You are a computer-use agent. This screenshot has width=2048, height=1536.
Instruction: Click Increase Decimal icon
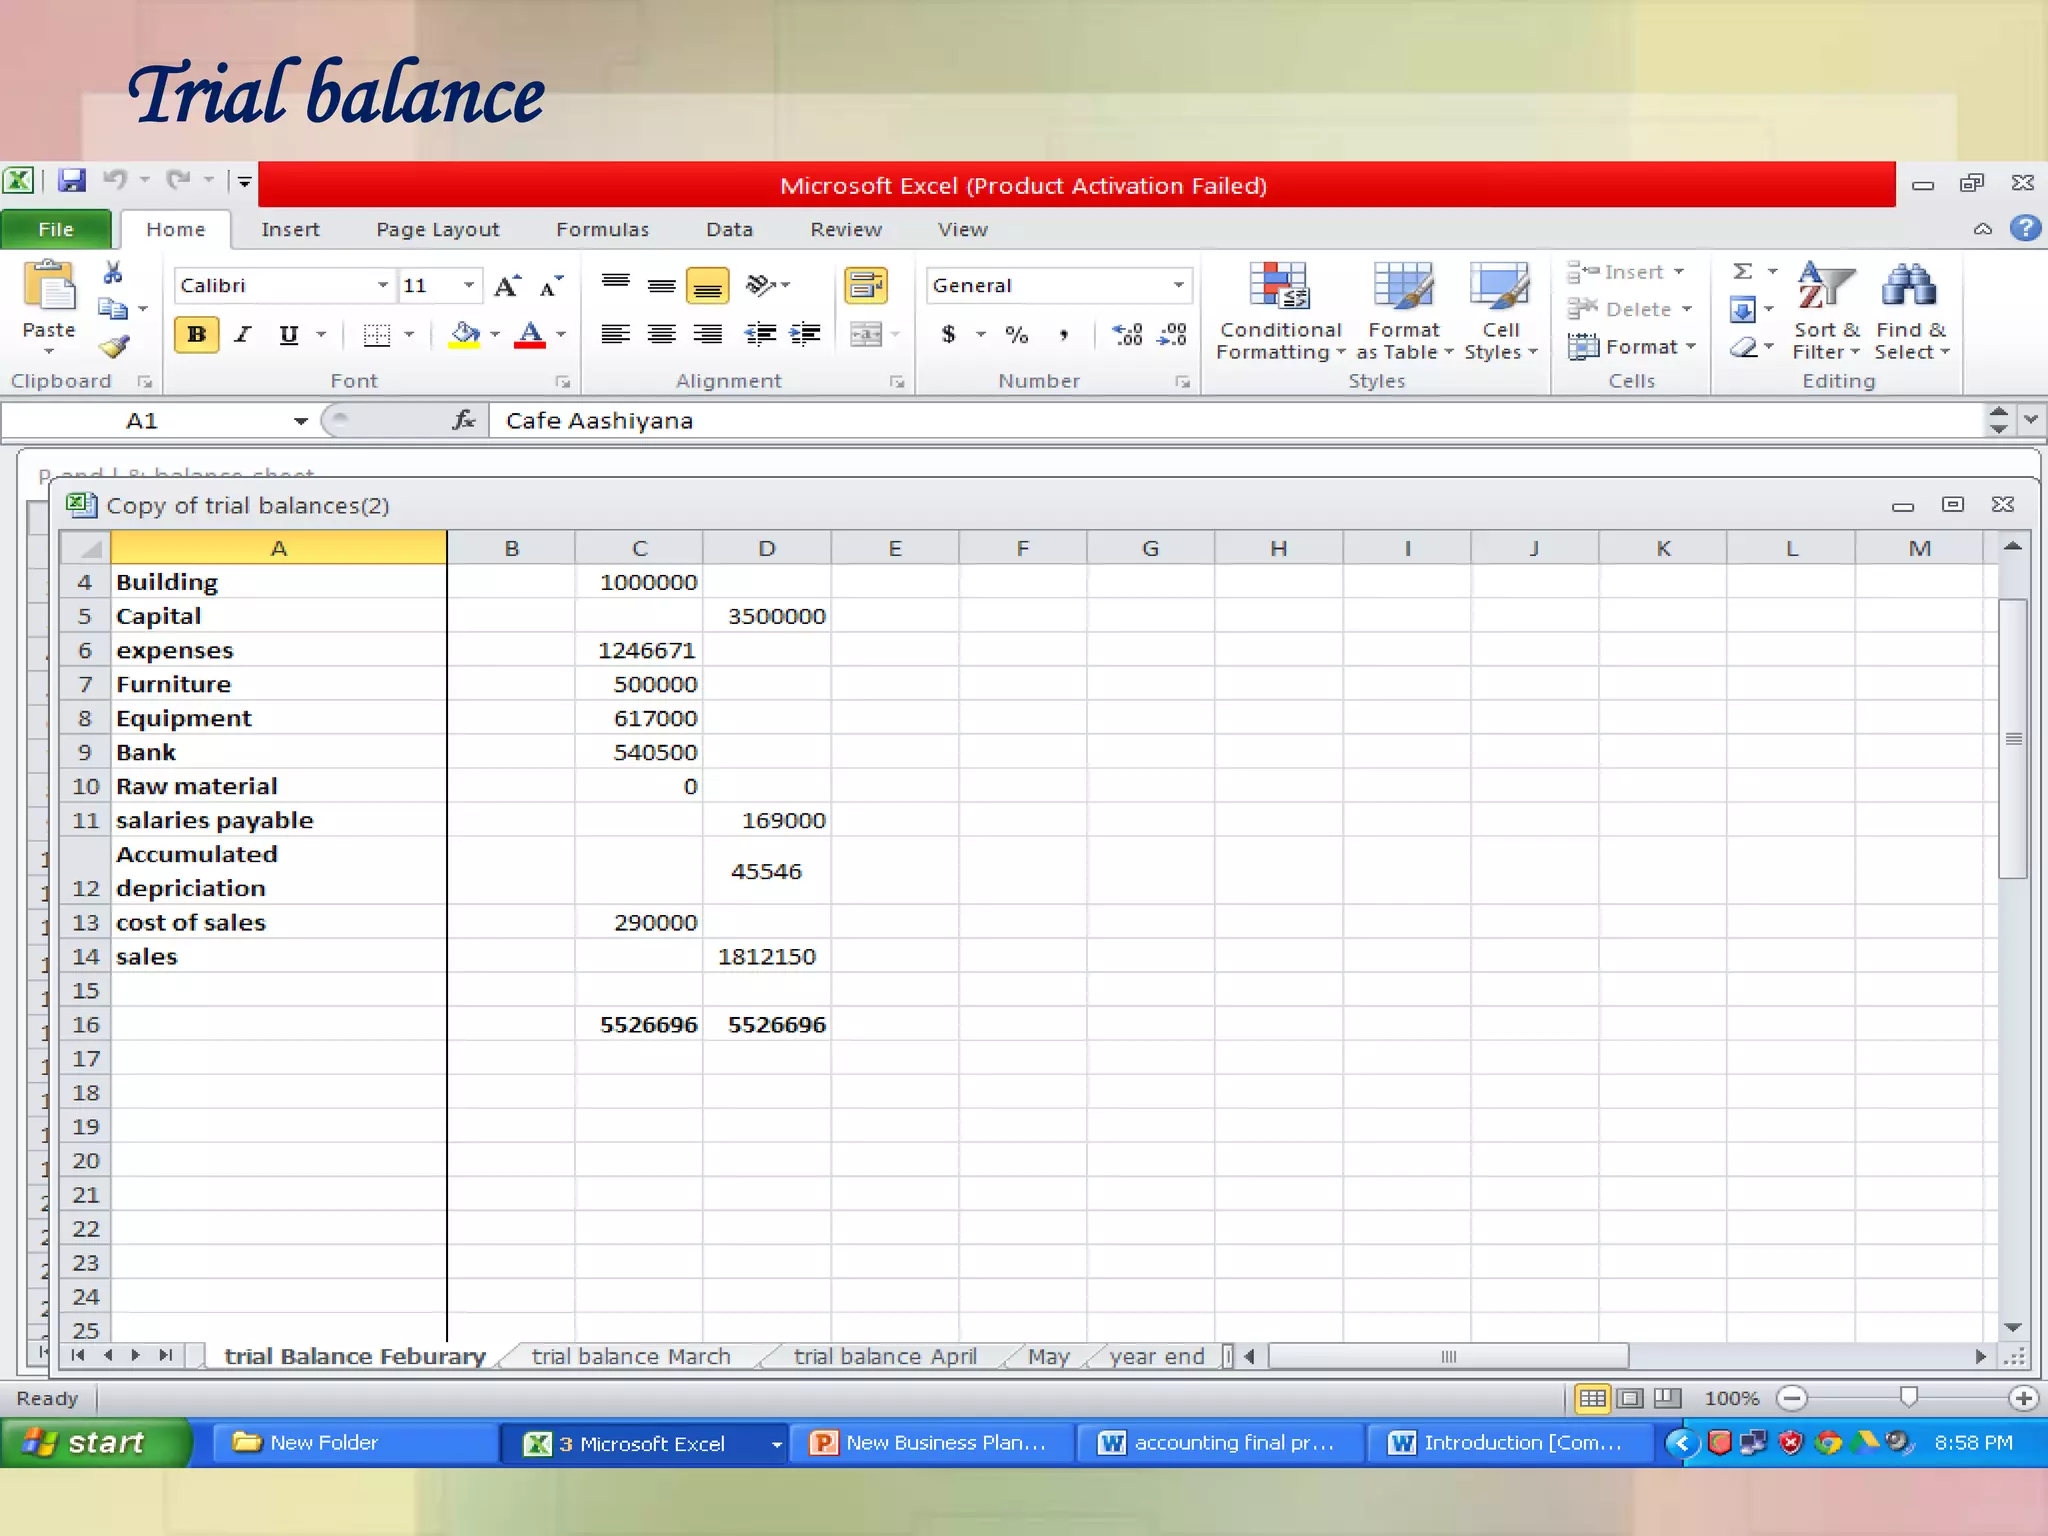click(1127, 334)
